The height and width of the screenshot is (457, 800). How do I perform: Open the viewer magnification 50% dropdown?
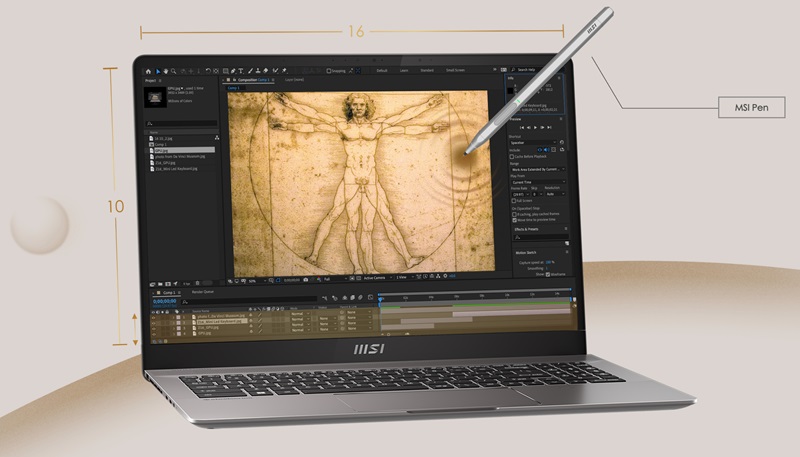[x=257, y=281]
